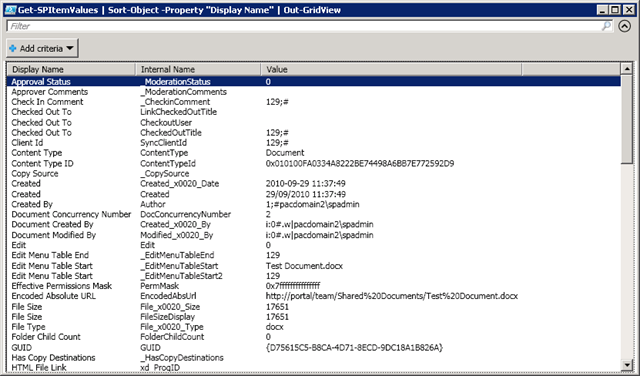This screenshot has width=640, height=376.
Task: Select the _EditMenuTableStart2 row
Action: click(313, 276)
